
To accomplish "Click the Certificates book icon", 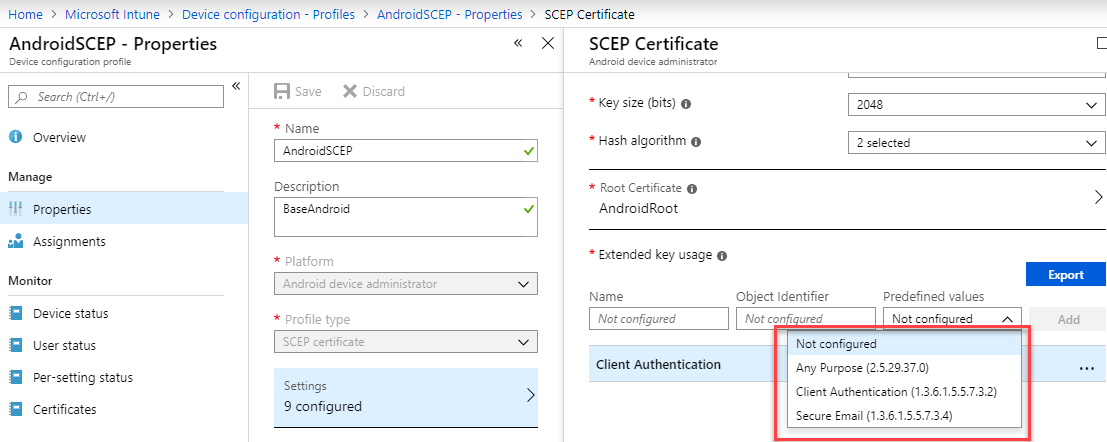I will [x=15, y=409].
